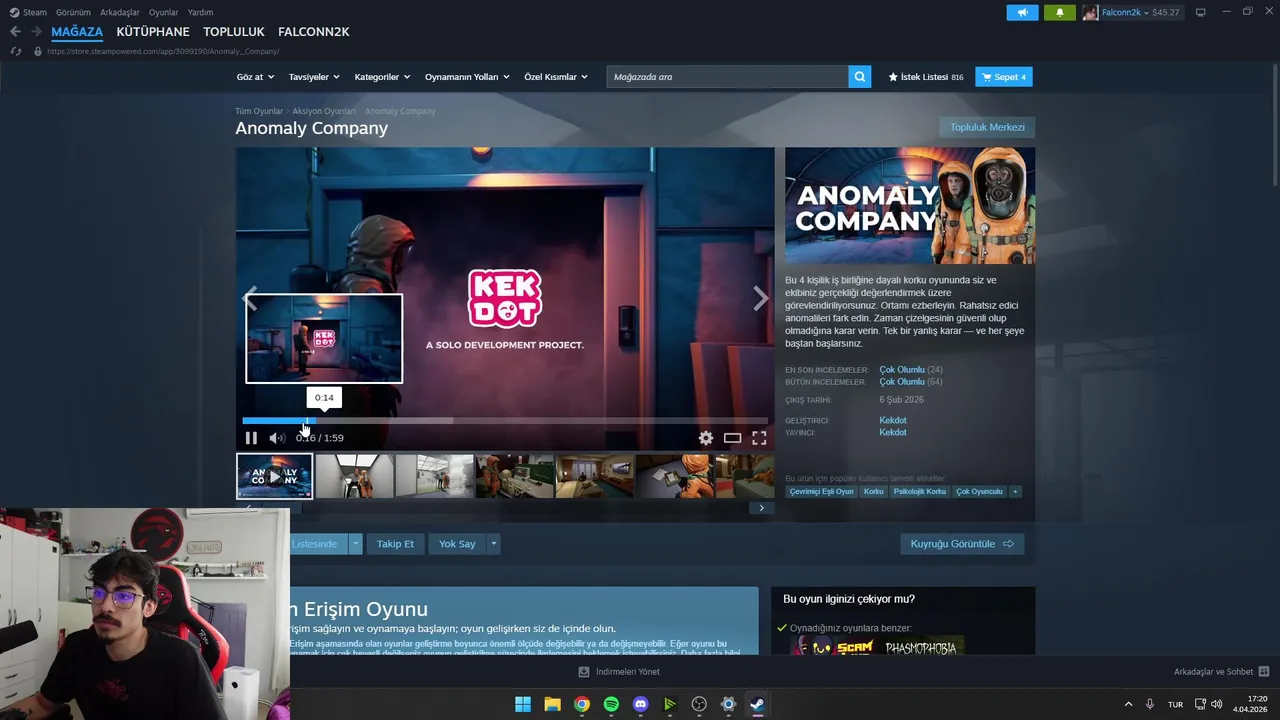This screenshot has width=1280, height=720.
Task: Open the TOPLULUK tab
Action: pyautogui.click(x=234, y=32)
